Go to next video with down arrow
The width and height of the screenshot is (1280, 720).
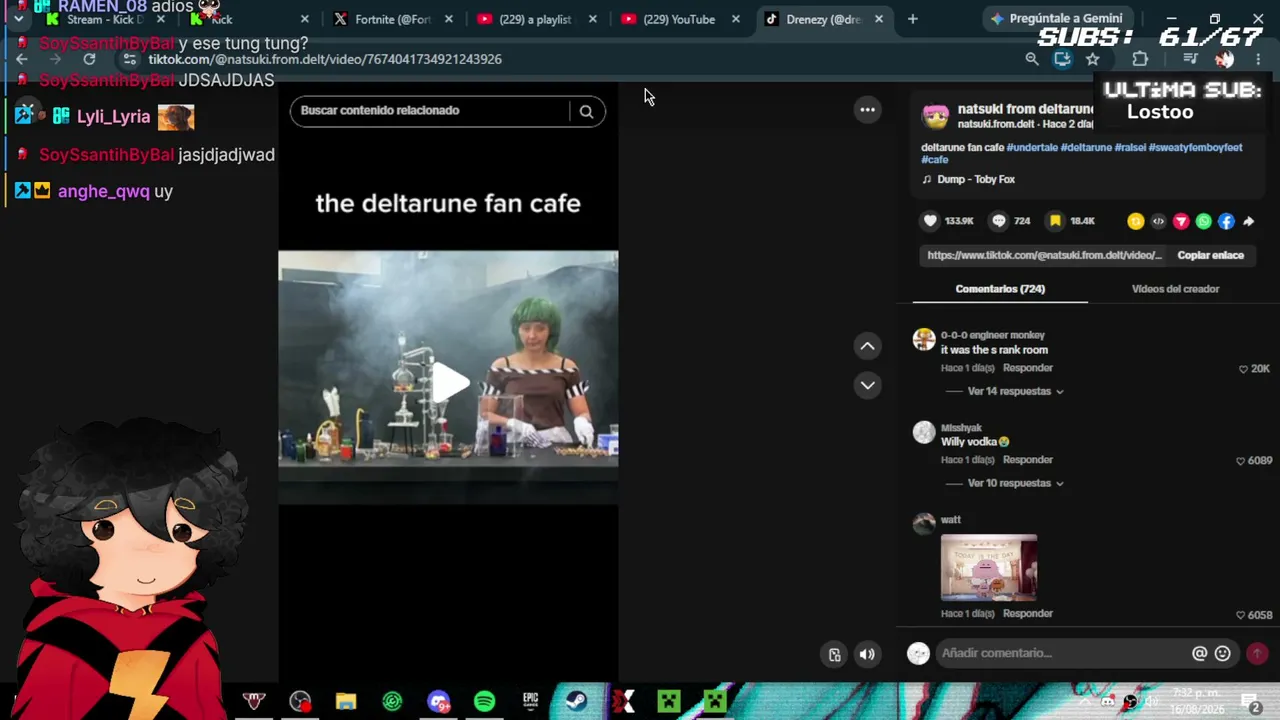(x=867, y=385)
